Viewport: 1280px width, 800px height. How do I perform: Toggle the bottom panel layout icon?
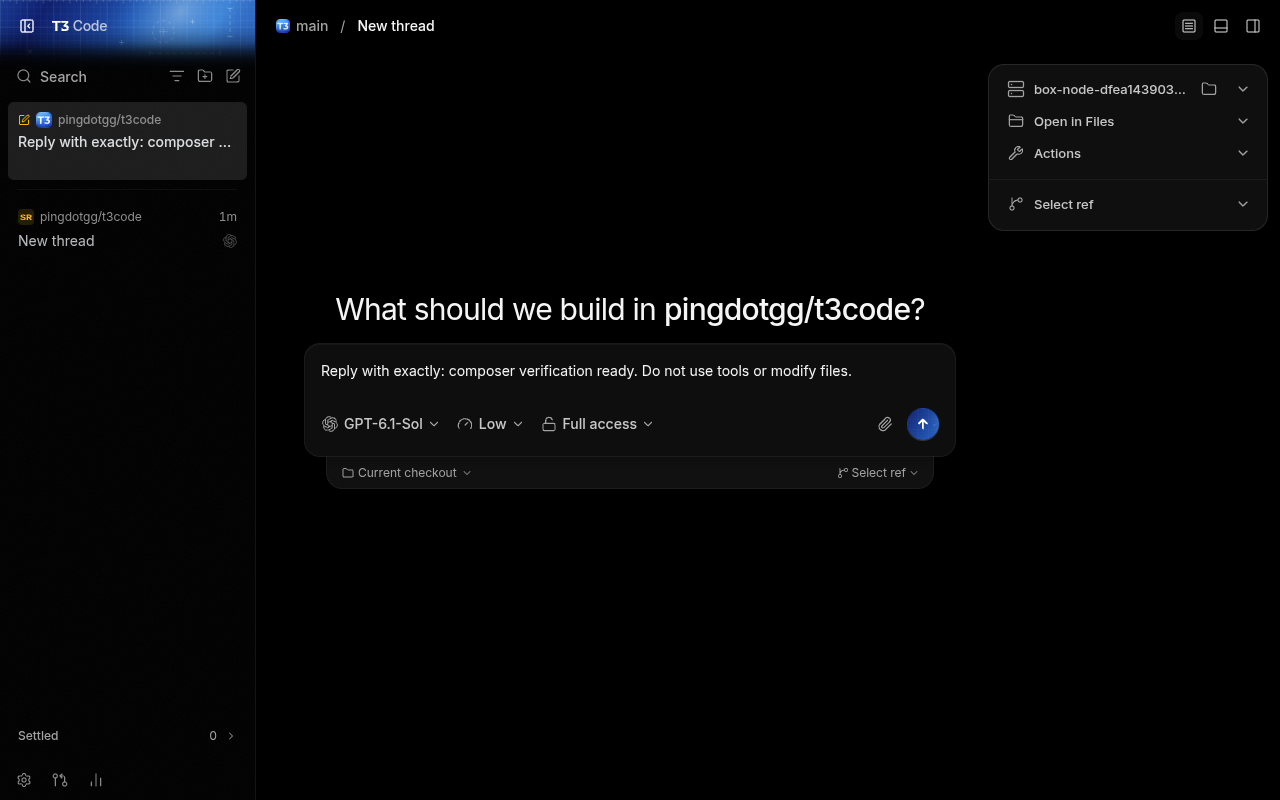click(x=1221, y=26)
